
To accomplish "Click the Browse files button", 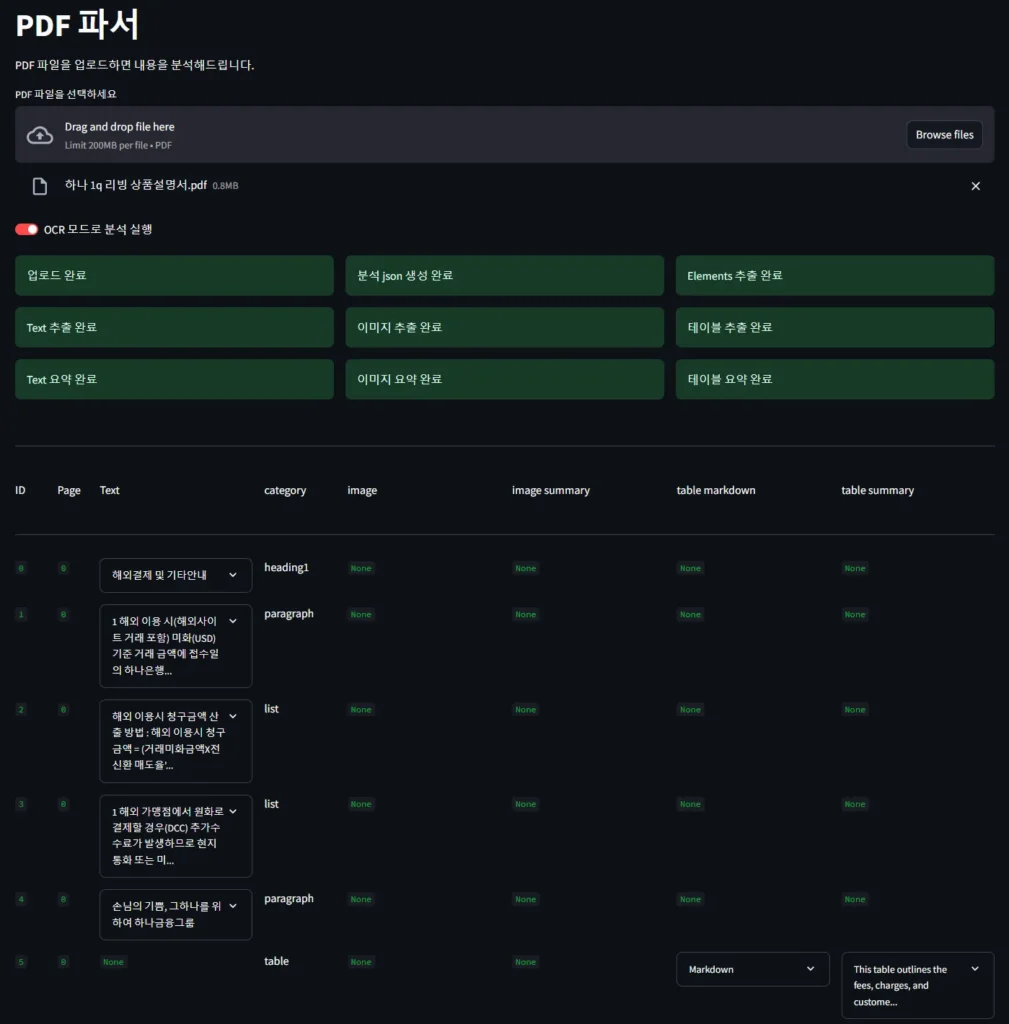I will (x=944, y=135).
